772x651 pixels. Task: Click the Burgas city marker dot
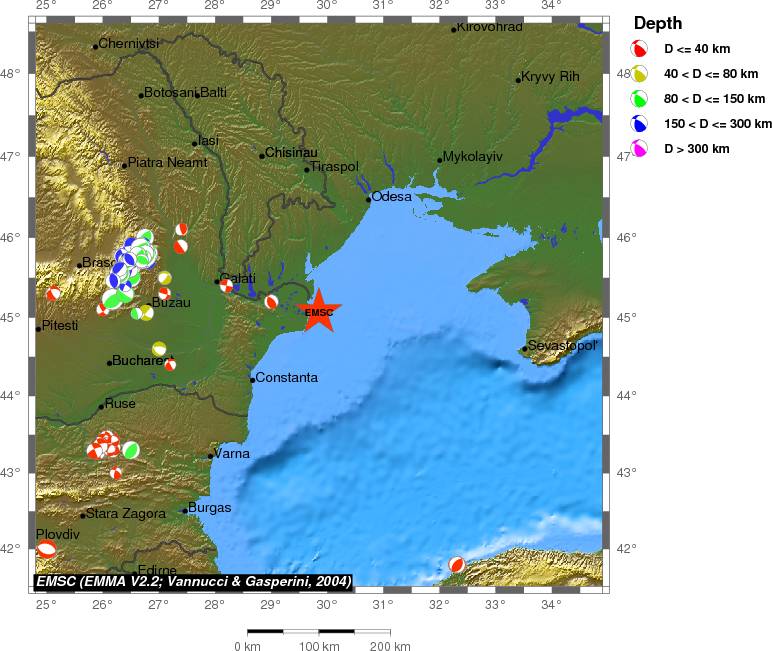coord(185,511)
